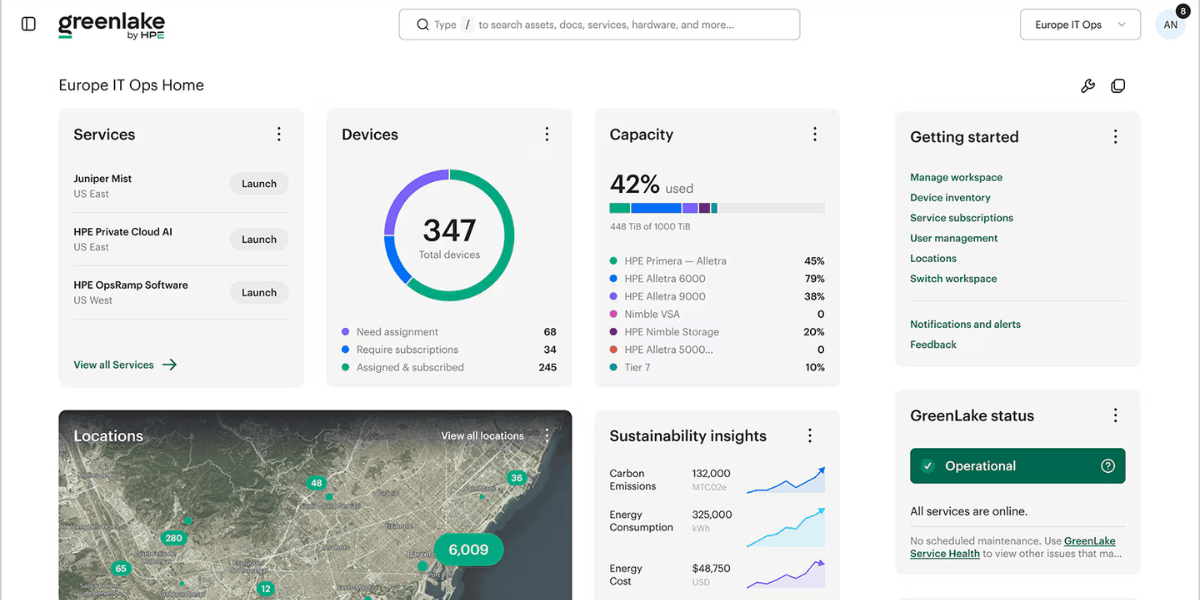
Task: Open View all locations link
Action: [482, 436]
